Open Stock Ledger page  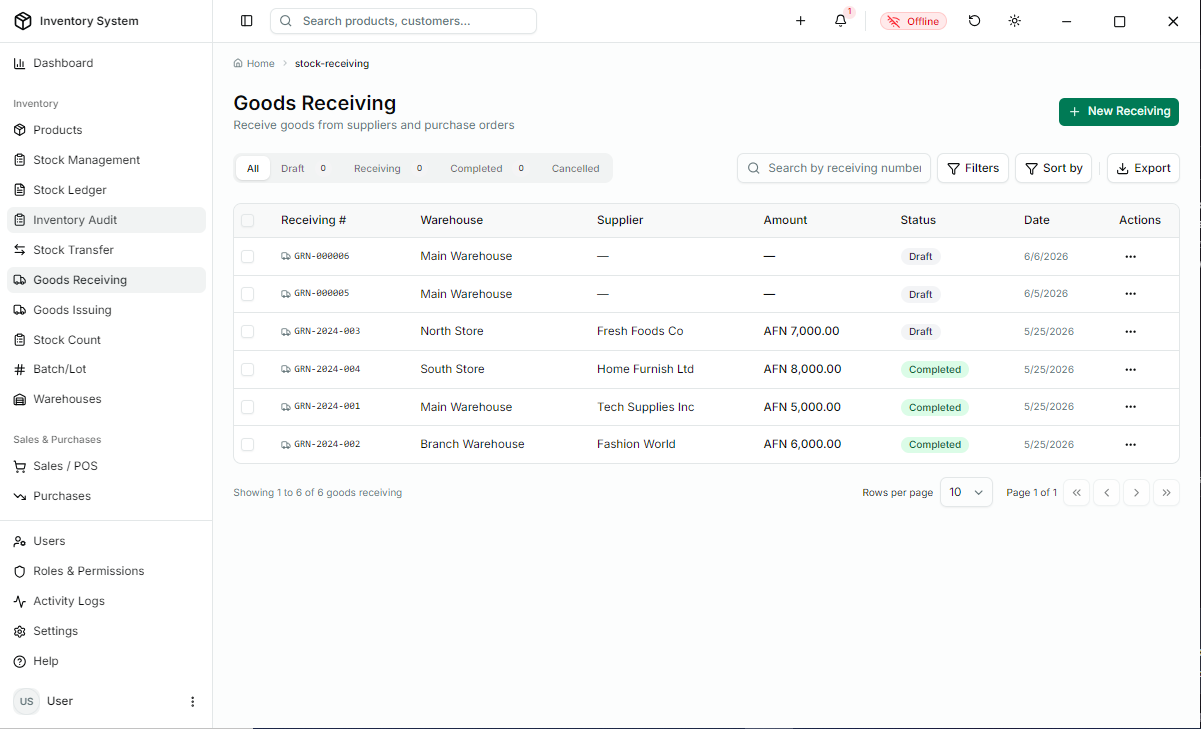pos(106,190)
